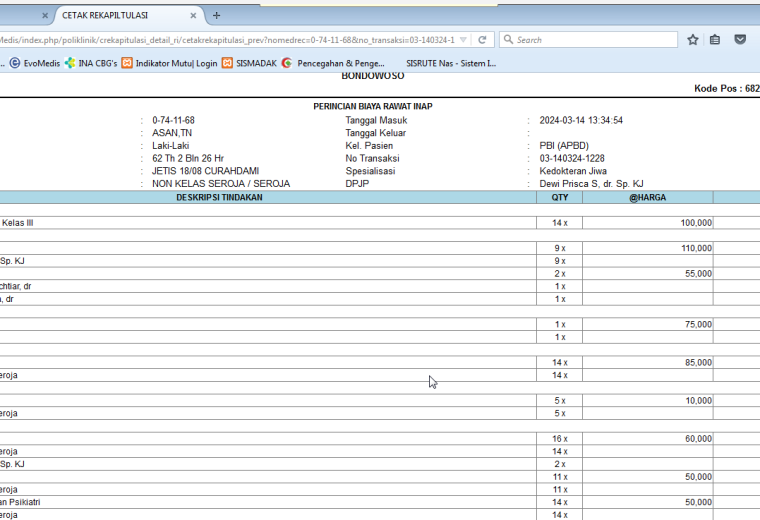Close the CETAK REKAPILTULASI tab

[193, 16]
